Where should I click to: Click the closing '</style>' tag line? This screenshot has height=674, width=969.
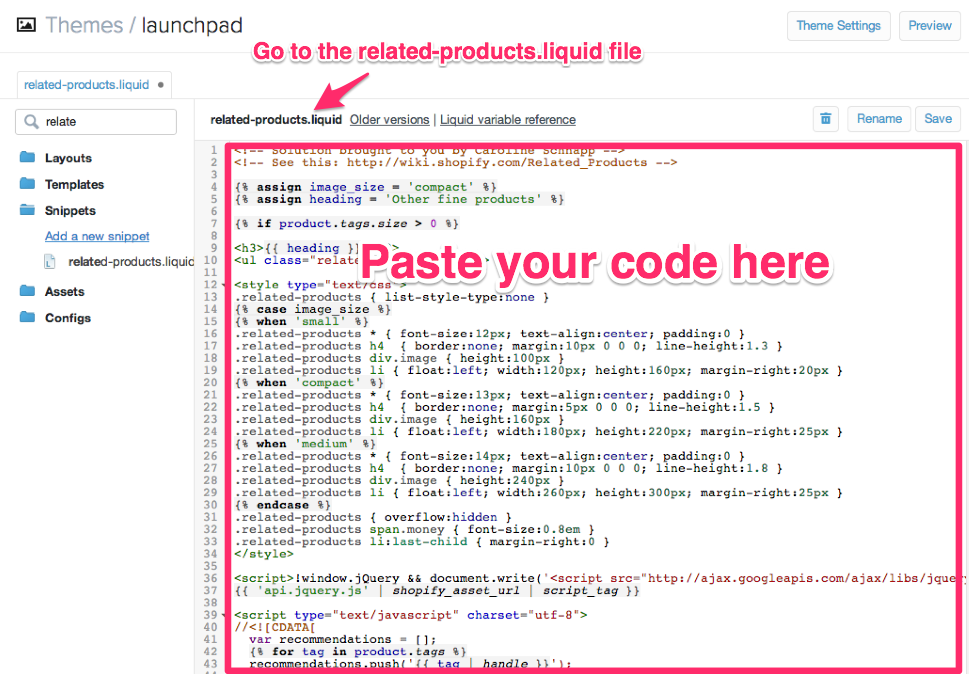(x=264, y=554)
